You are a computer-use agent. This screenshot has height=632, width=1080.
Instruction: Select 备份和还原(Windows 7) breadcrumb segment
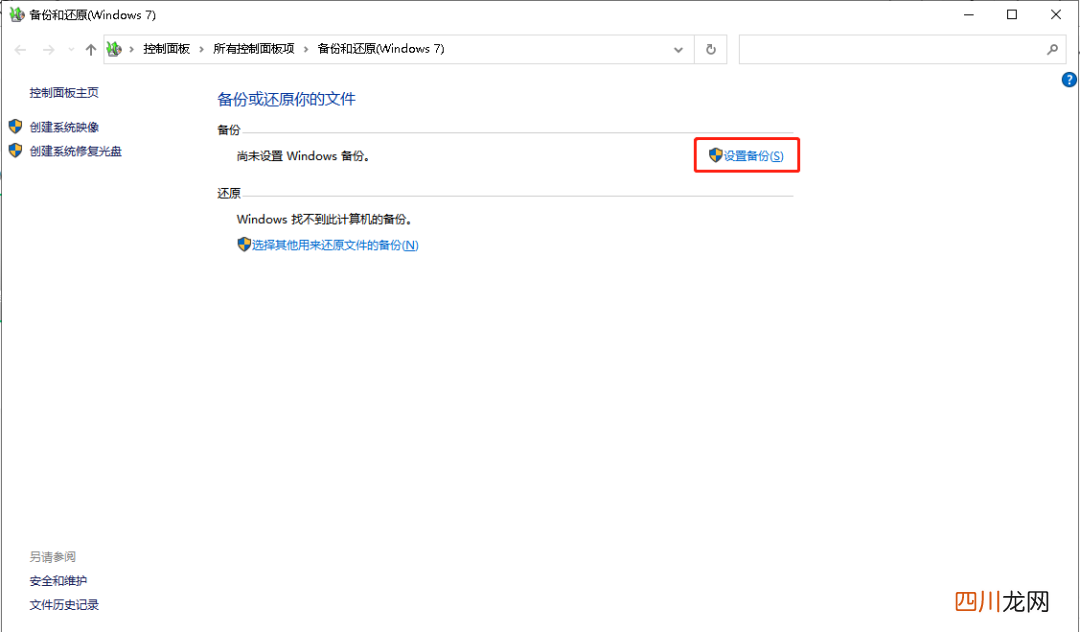click(381, 49)
